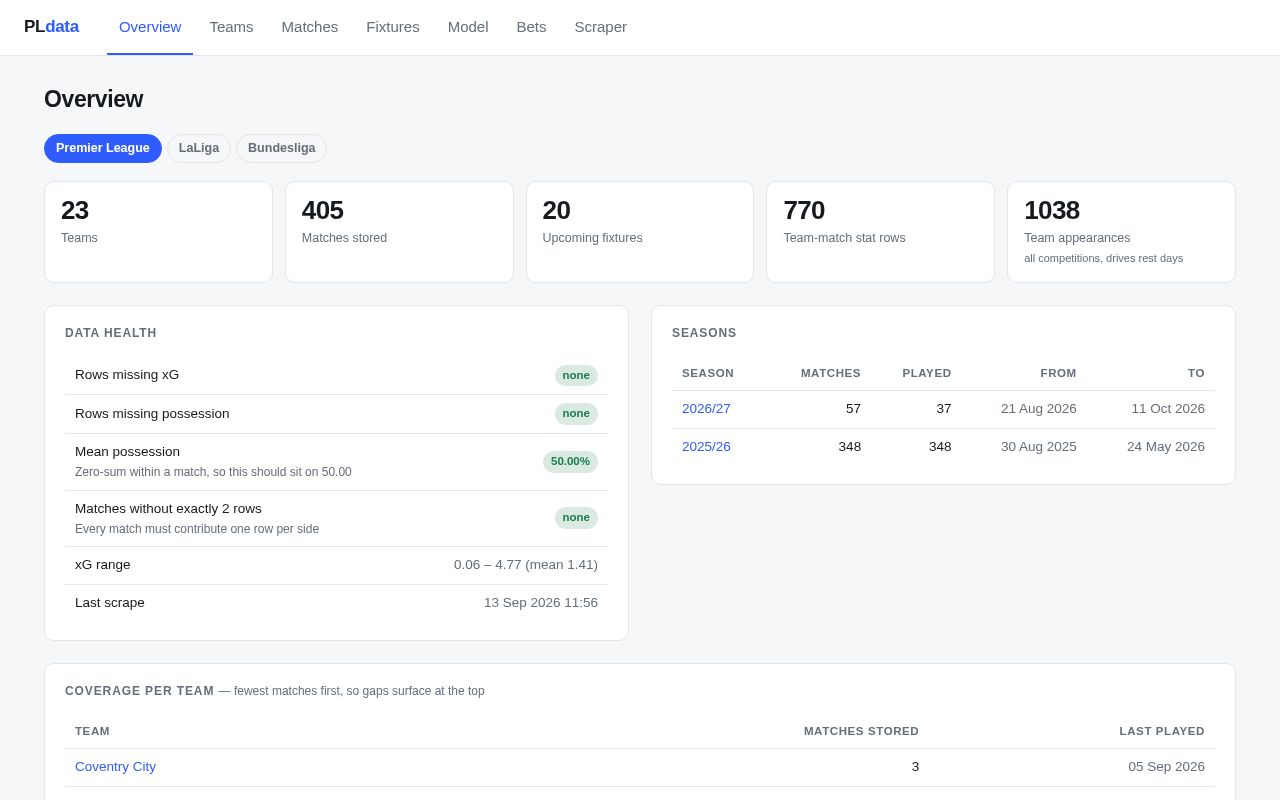This screenshot has height=800, width=1280.
Task: Open the Teams tab
Action: point(231,27)
